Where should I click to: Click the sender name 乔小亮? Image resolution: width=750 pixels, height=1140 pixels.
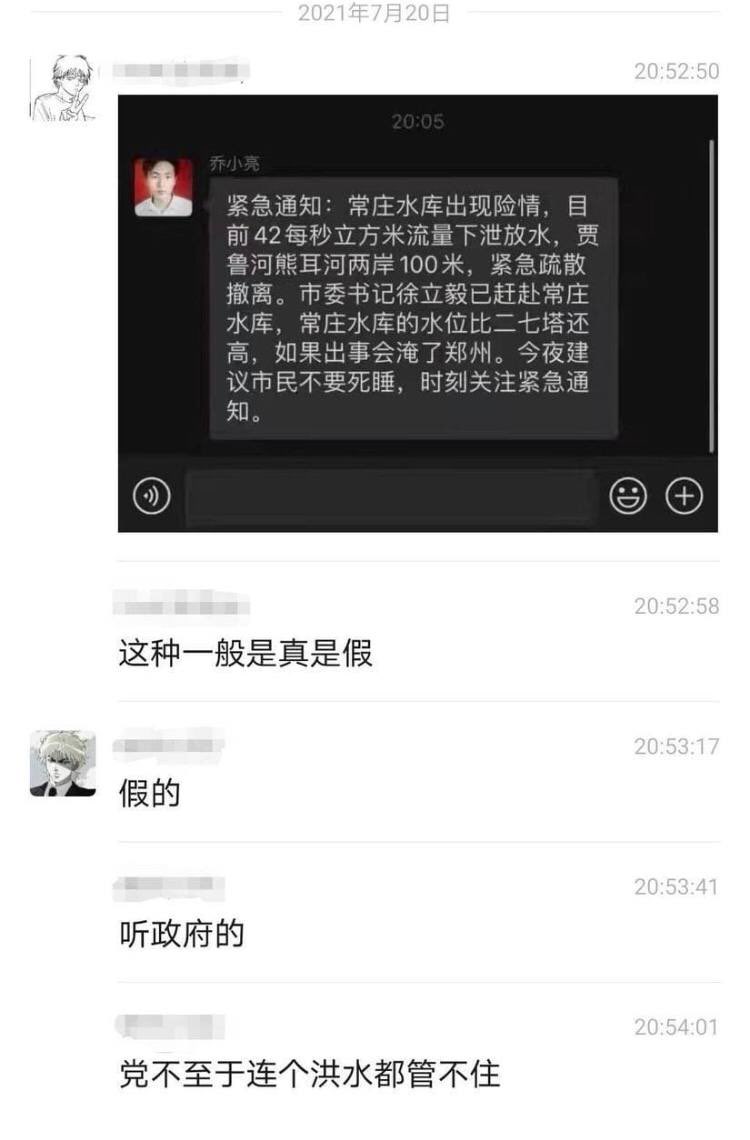(x=235, y=164)
